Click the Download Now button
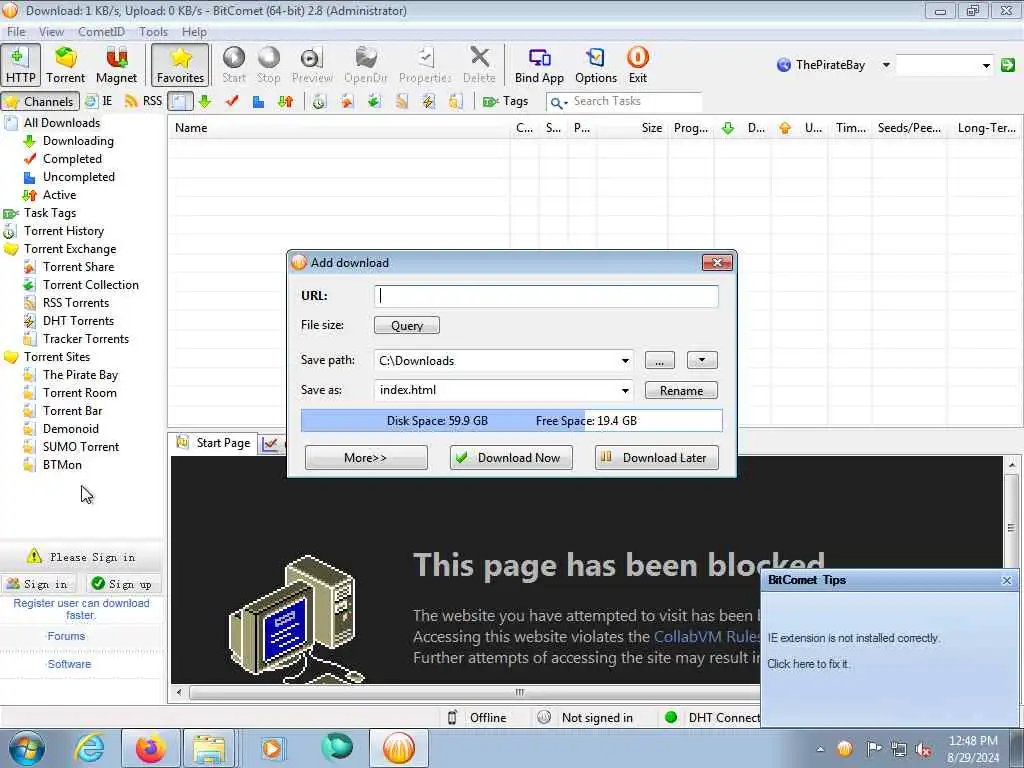Viewport: 1024px width, 768px height. pyautogui.click(x=511, y=458)
